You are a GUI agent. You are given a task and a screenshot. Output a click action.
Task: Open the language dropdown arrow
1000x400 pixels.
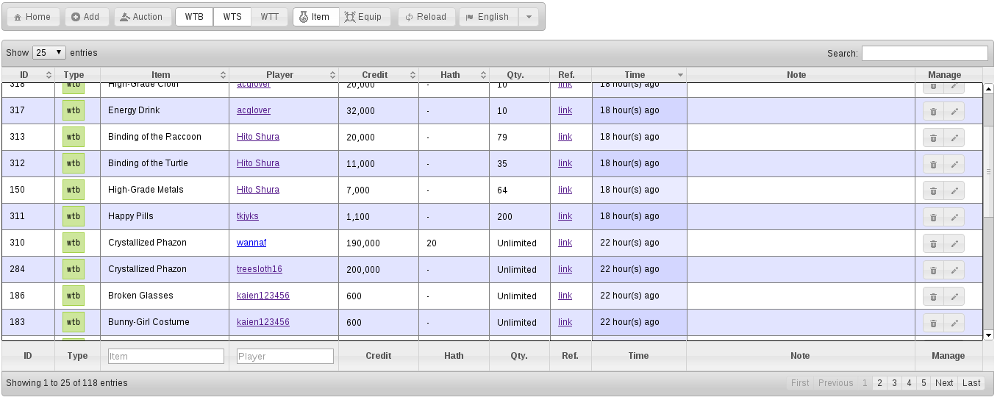(x=528, y=17)
